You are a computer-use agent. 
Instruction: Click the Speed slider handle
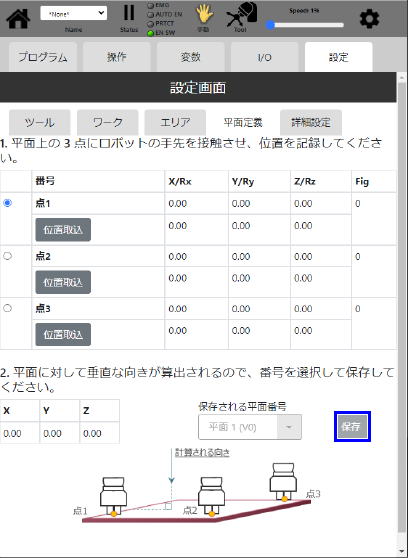click(271, 25)
